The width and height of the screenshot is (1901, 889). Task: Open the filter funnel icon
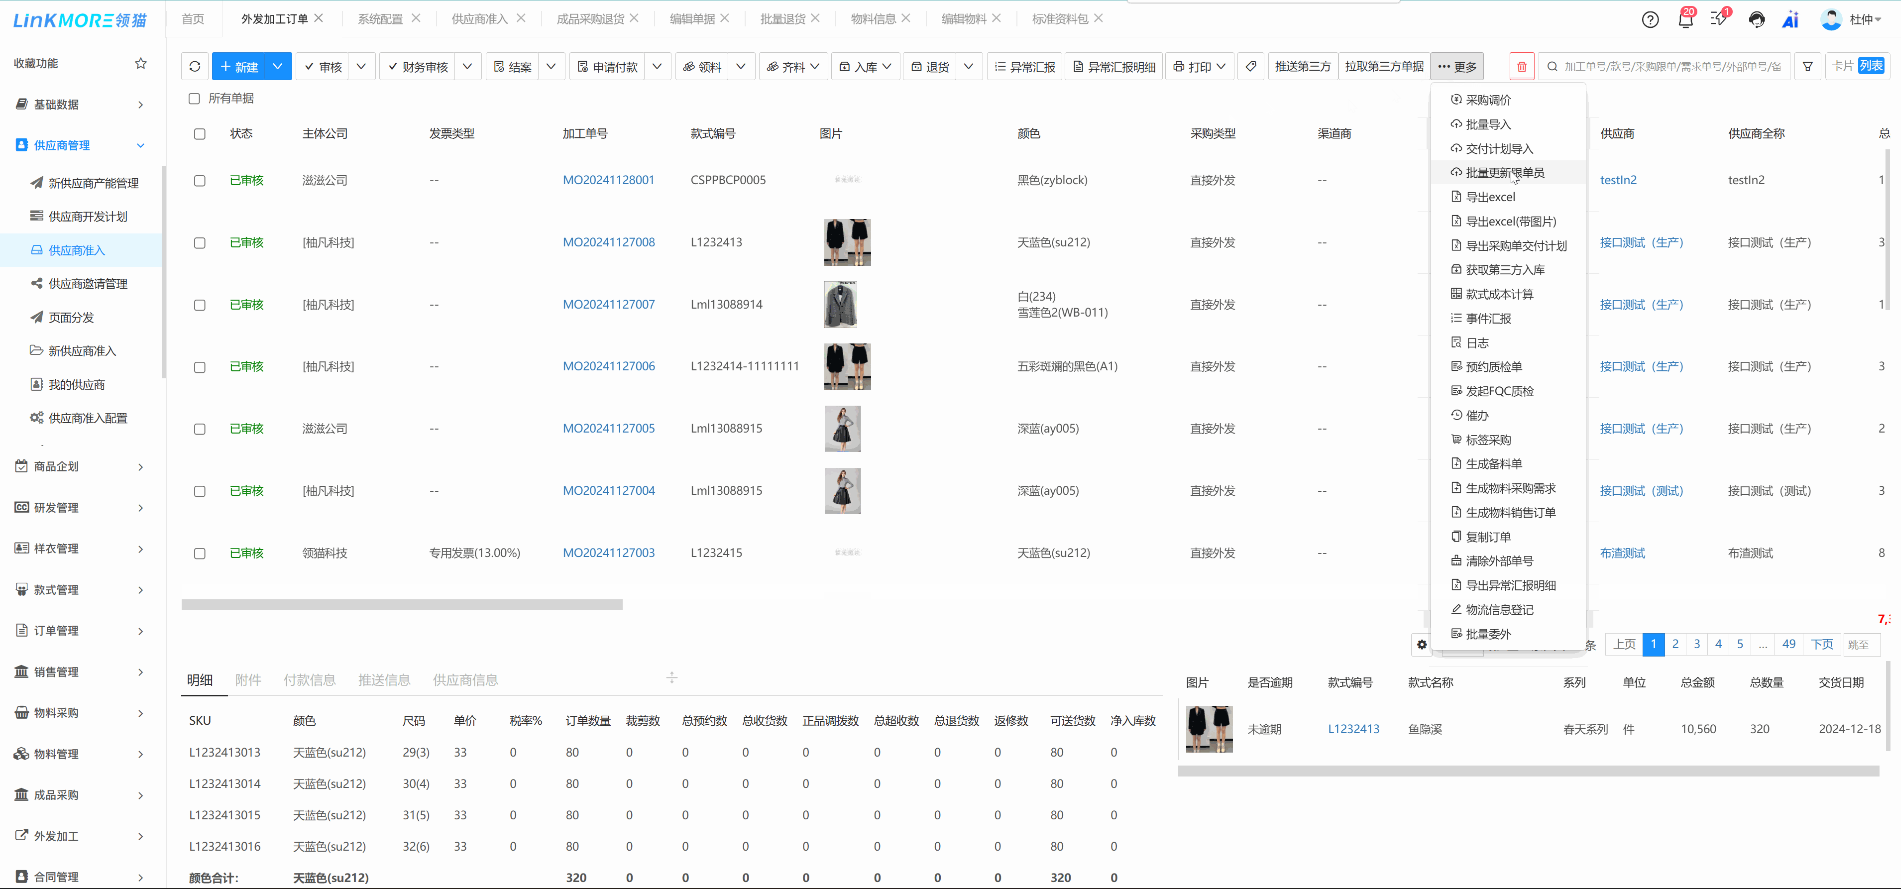(1807, 66)
